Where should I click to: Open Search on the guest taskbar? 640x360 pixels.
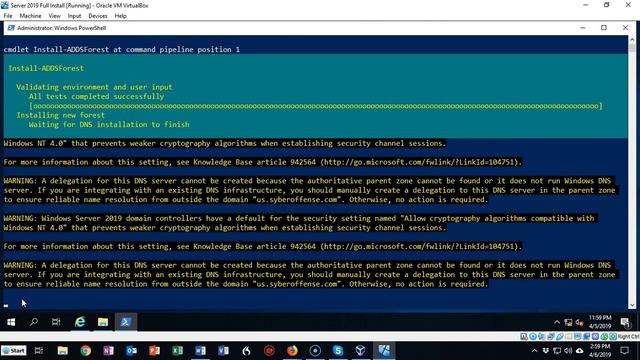tap(34, 322)
